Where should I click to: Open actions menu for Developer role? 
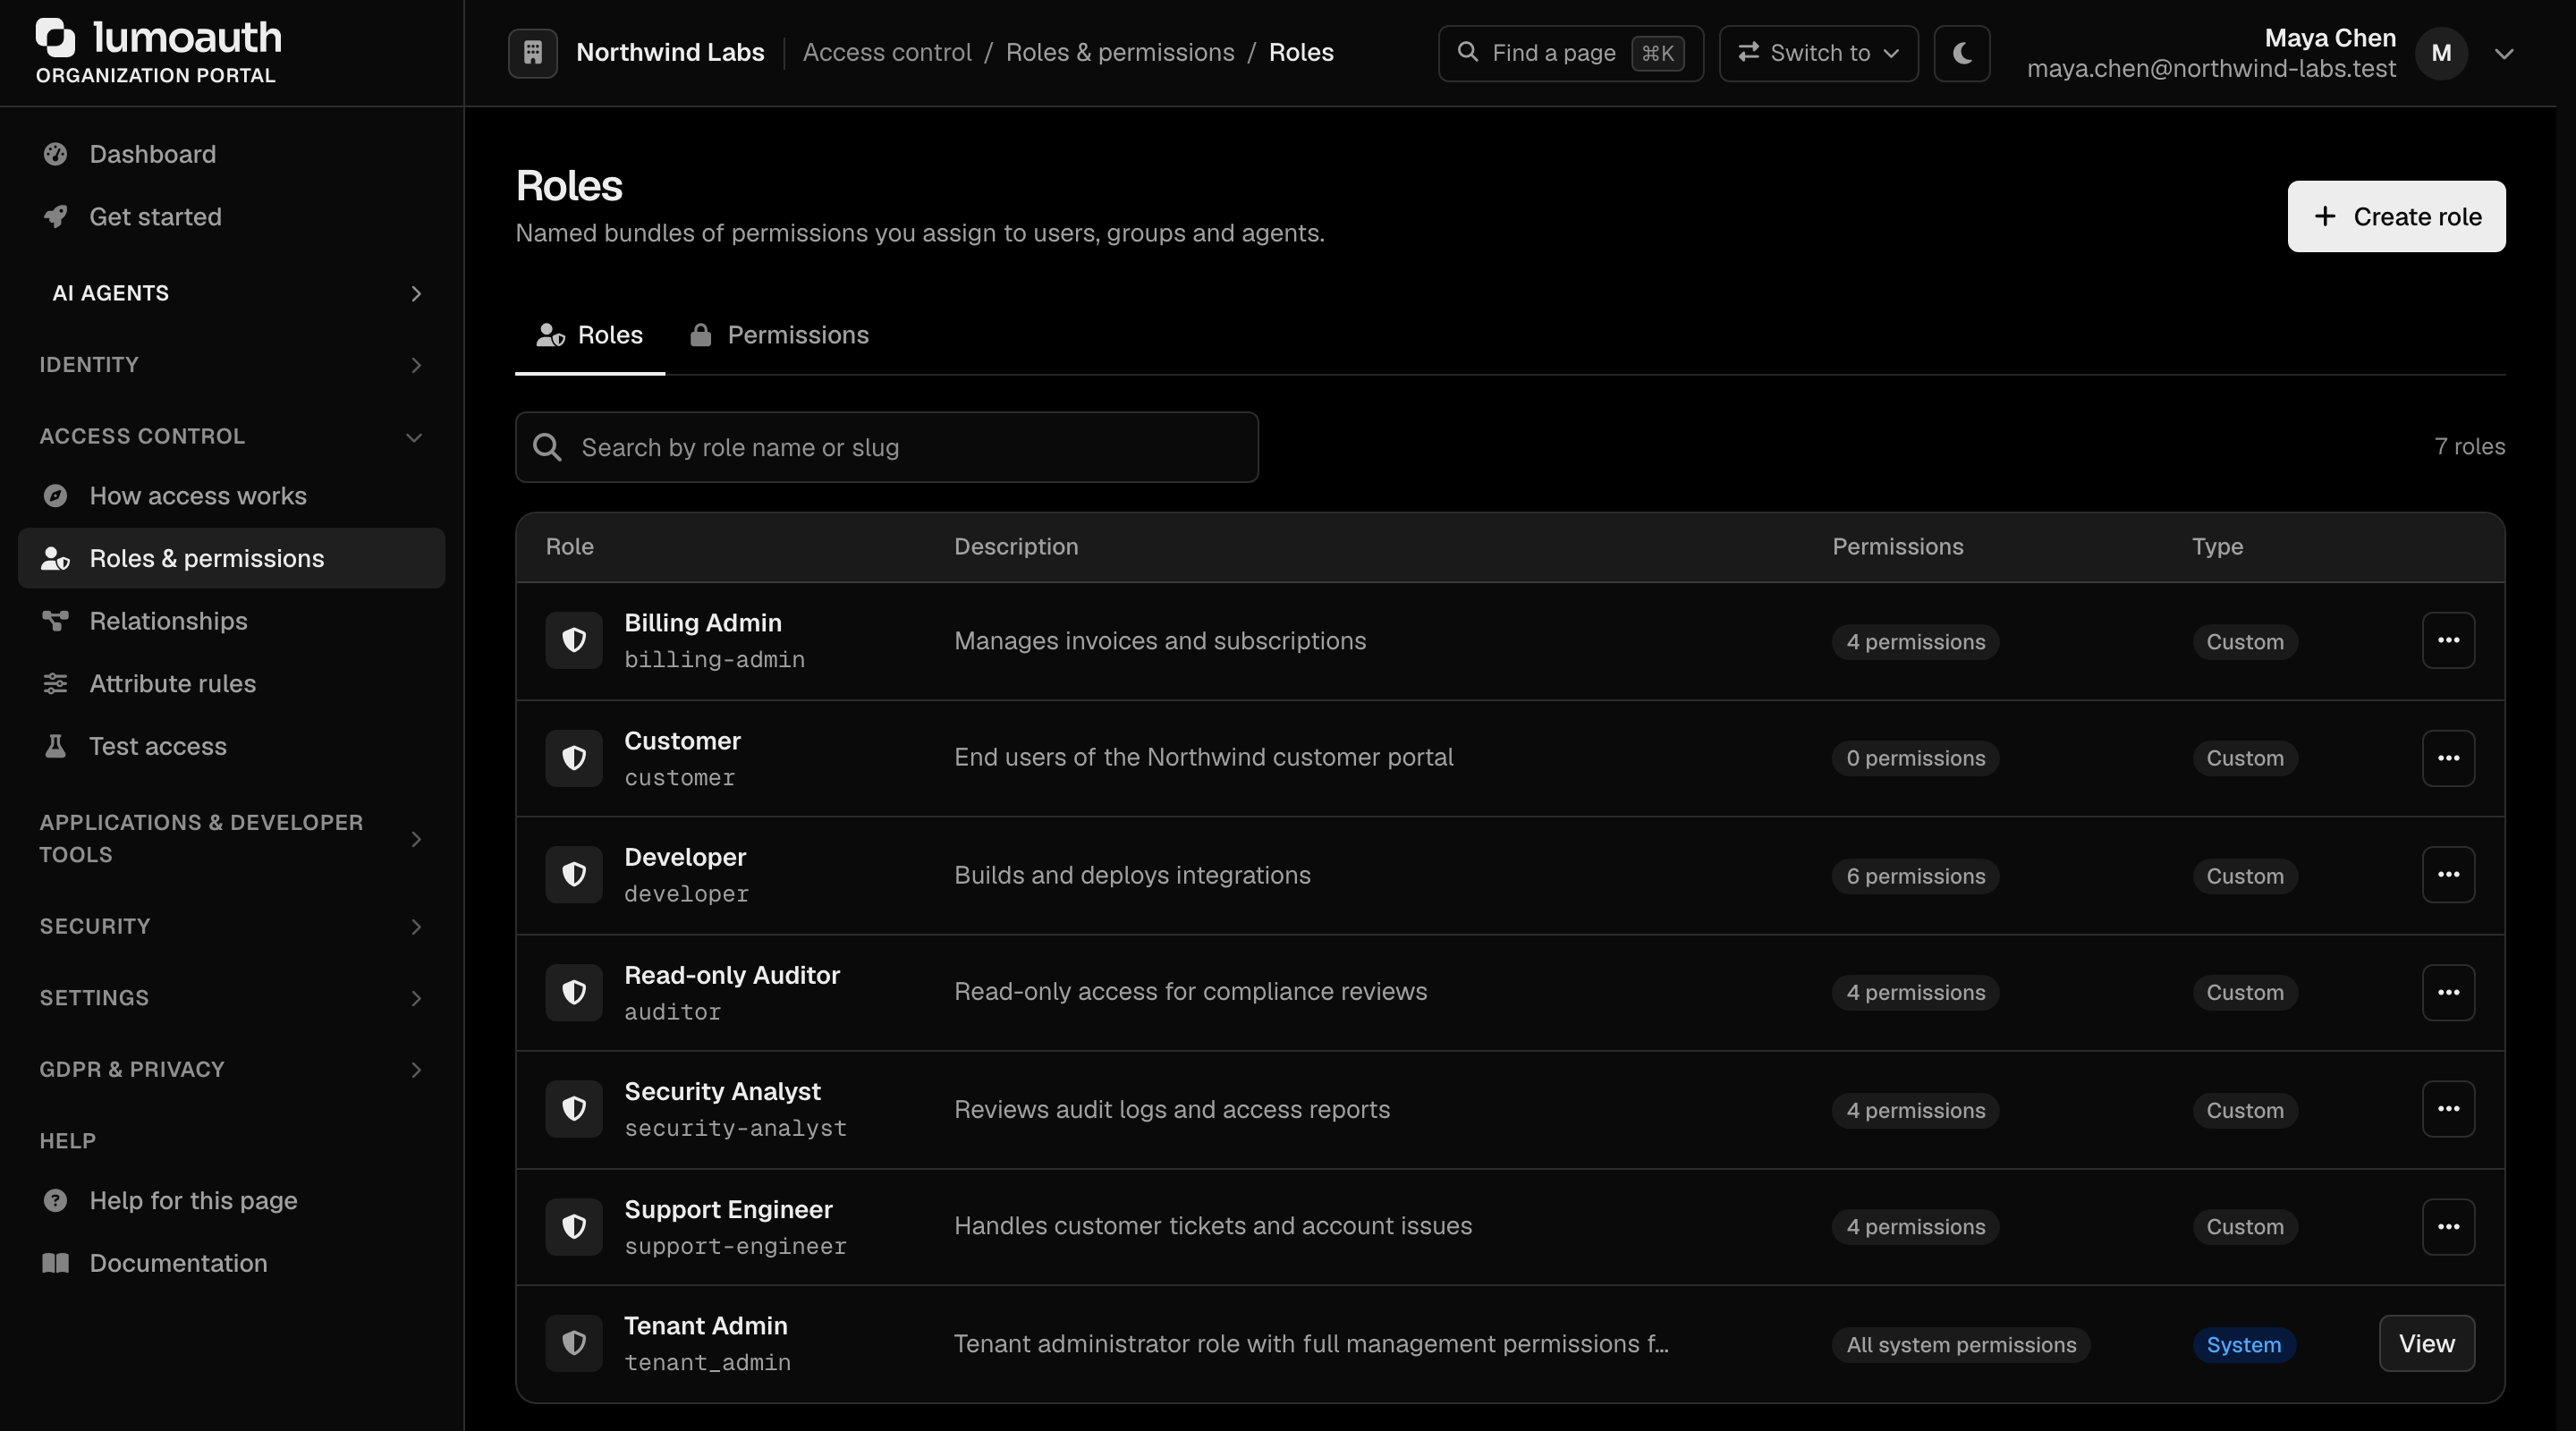coord(2448,875)
